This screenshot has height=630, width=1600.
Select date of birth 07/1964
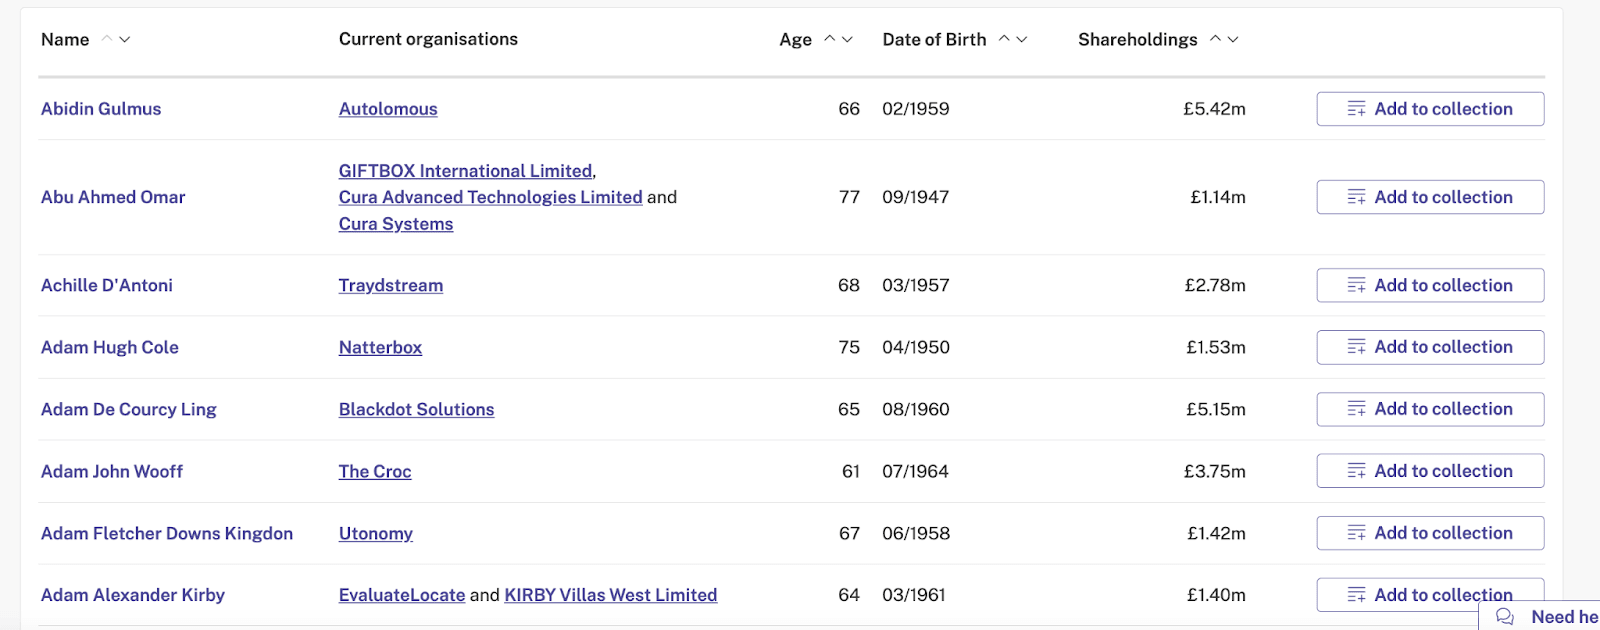click(915, 471)
